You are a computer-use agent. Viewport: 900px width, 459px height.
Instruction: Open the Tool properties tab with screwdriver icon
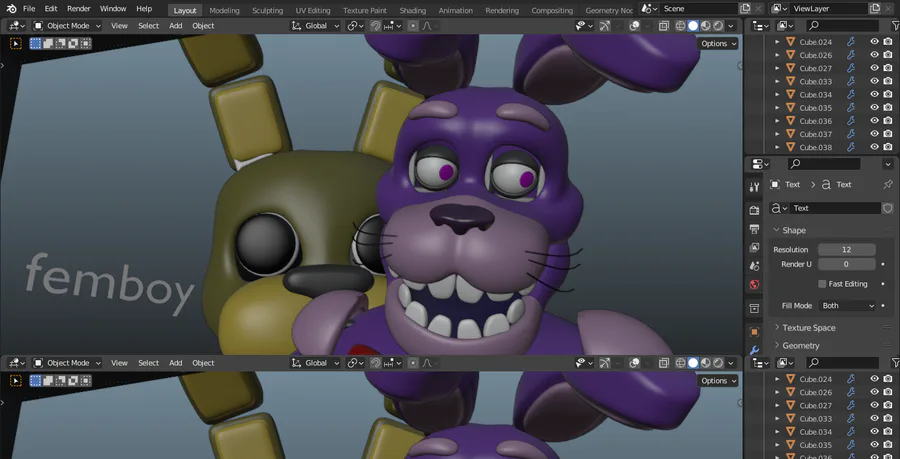click(754, 186)
